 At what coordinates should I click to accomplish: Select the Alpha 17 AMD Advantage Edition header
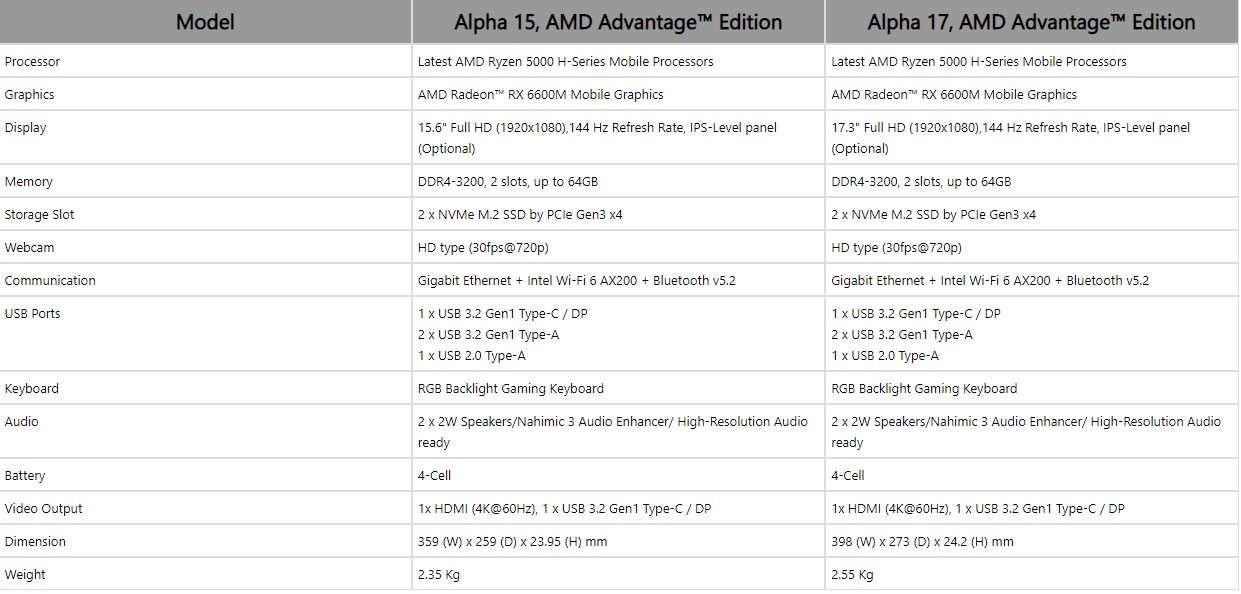point(1031,22)
